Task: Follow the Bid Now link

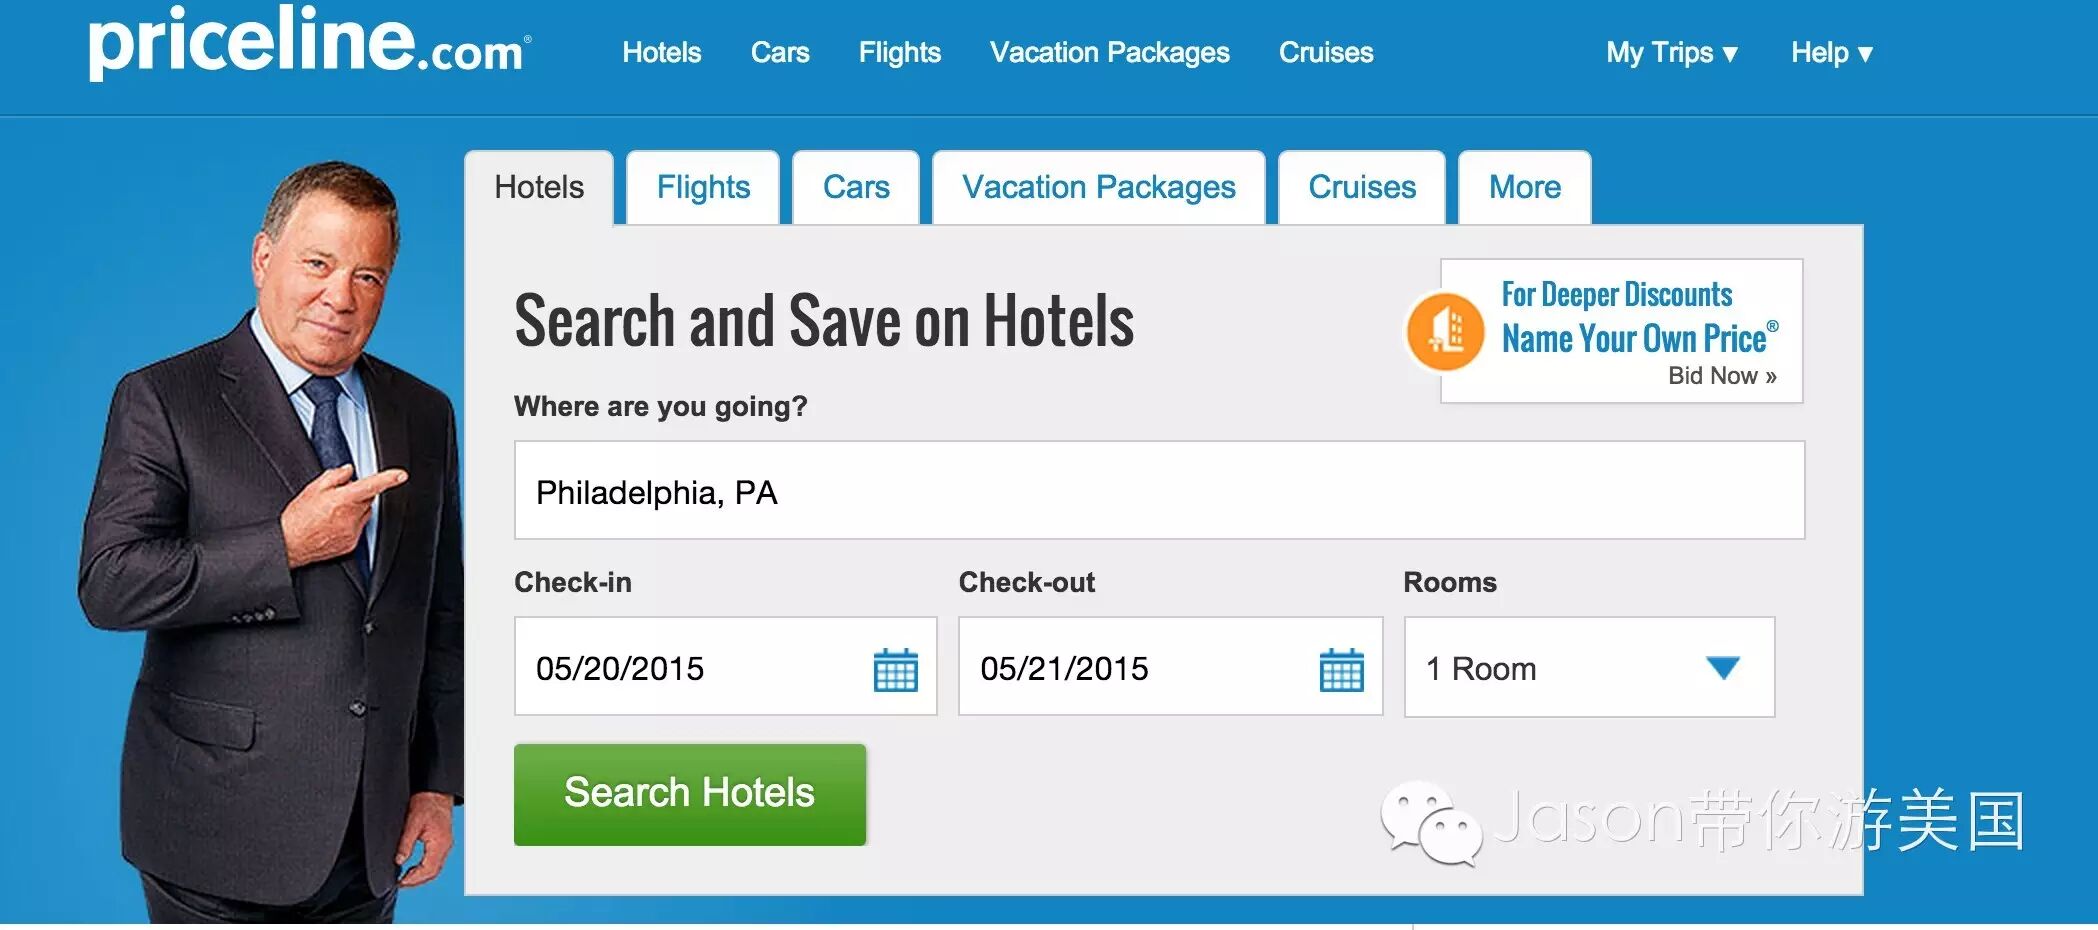Action: coord(1722,376)
